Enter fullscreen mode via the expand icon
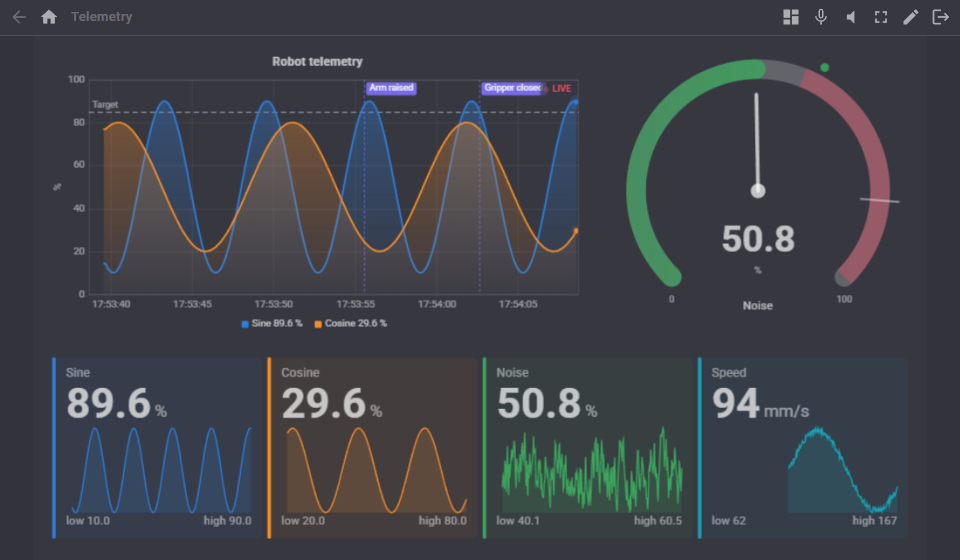 coord(880,17)
